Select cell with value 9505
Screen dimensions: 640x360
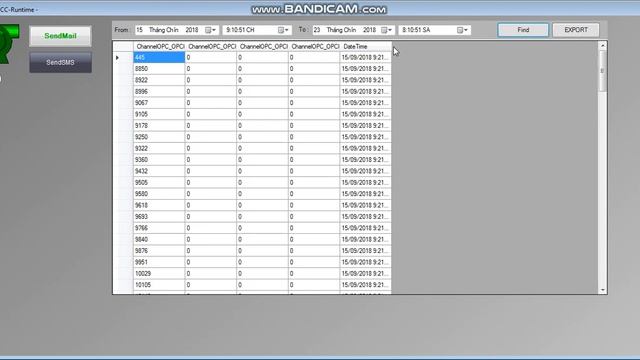click(159, 183)
